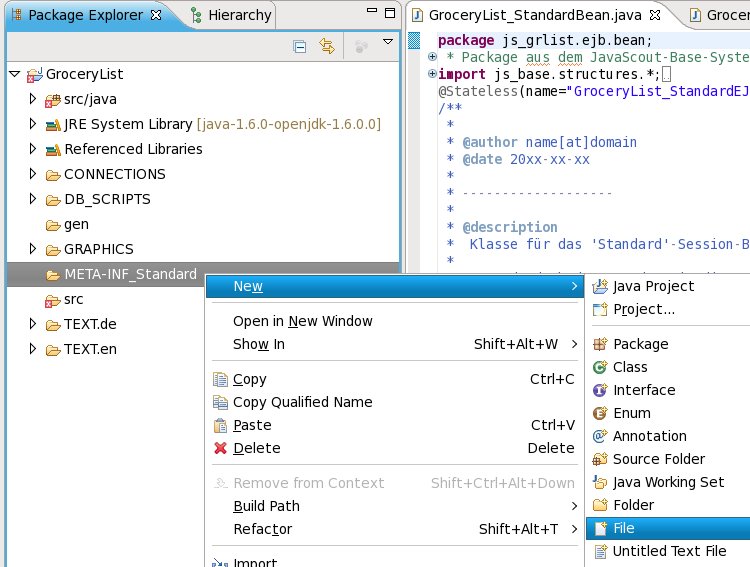Close the Package Explorer tab
The image size is (750, 567).
point(153,15)
